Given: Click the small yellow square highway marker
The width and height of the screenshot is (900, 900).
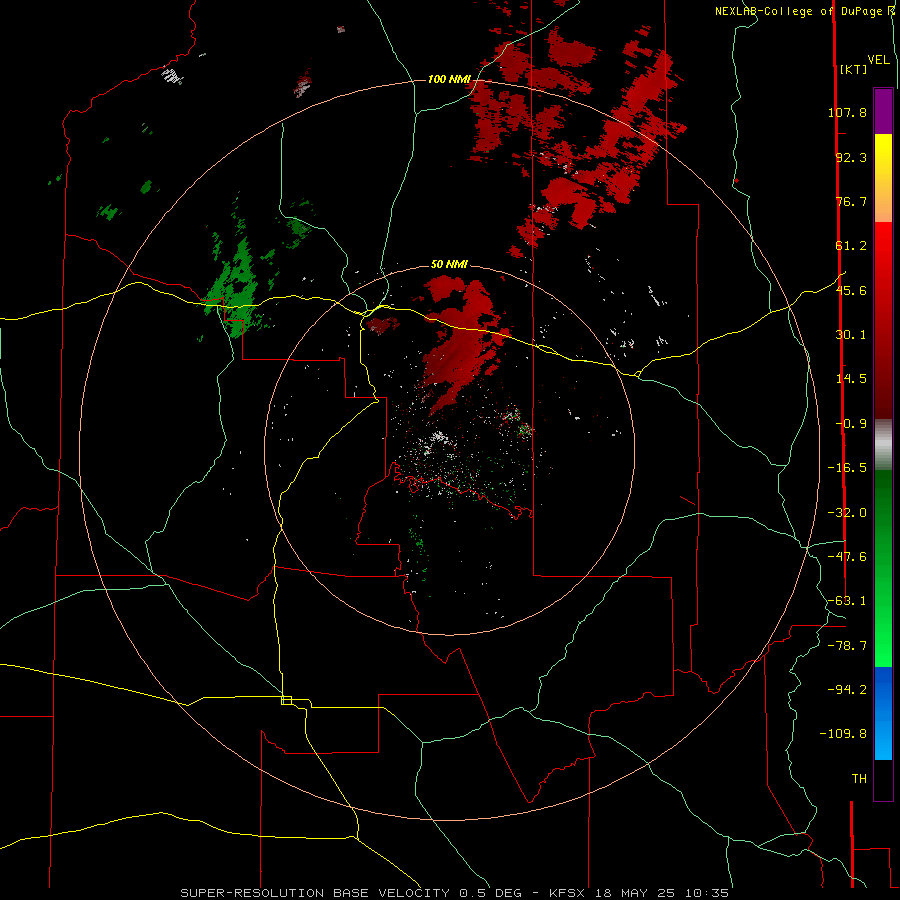Looking at the screenshot, I should (x=286, y=700).
